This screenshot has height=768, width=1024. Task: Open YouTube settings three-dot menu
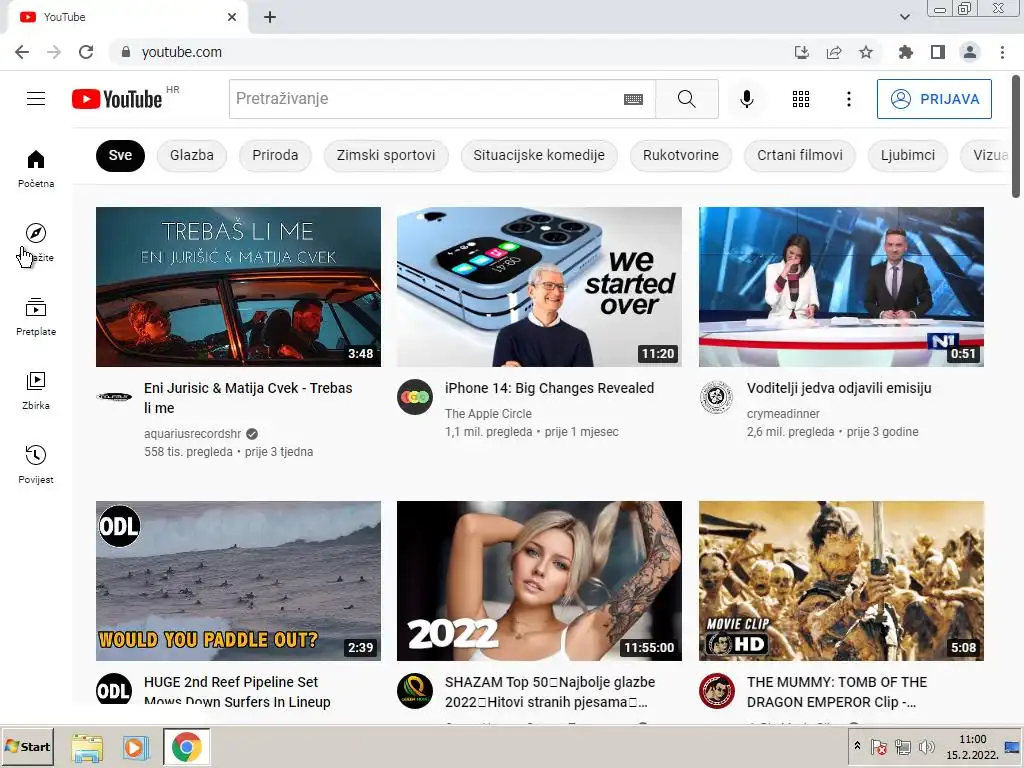coord(848,99)
